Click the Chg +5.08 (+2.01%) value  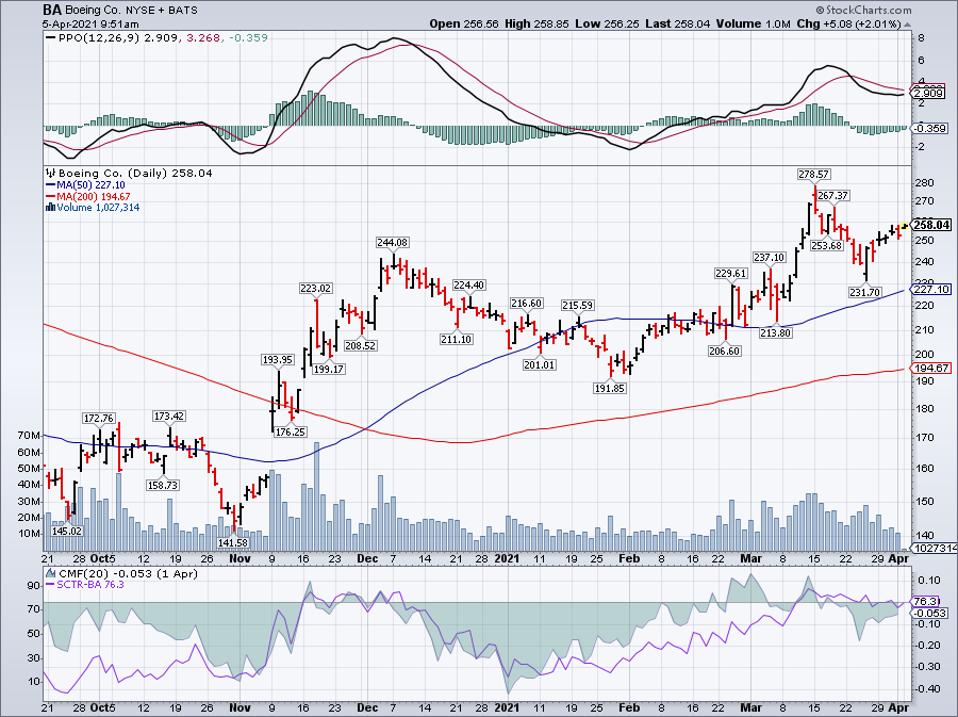pyautogui.click(x=849, y=24)
